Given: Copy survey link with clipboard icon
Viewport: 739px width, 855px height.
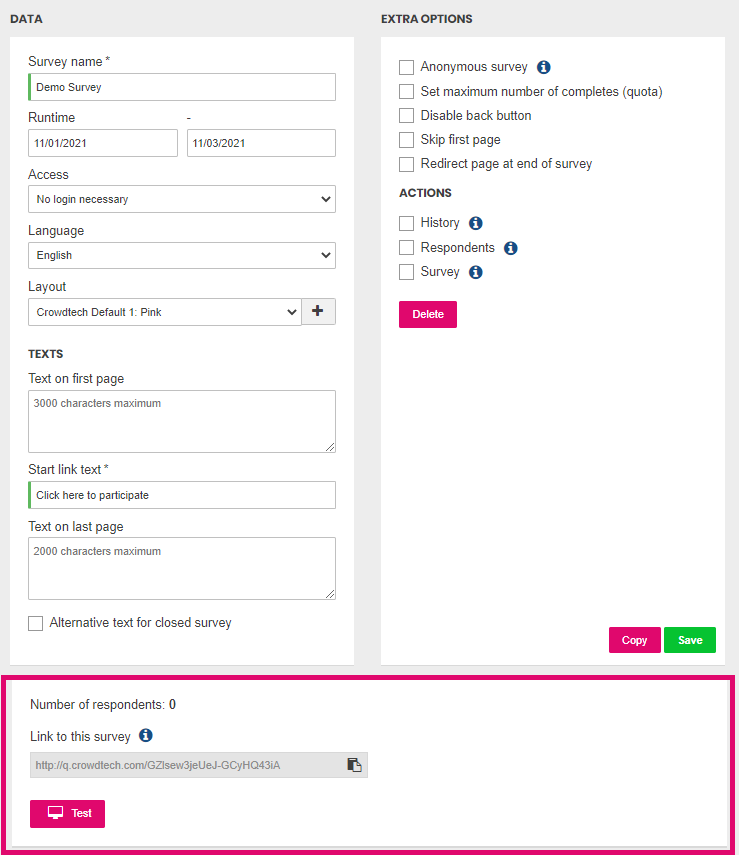Looking at the screenshot, I should click(355, 765).
